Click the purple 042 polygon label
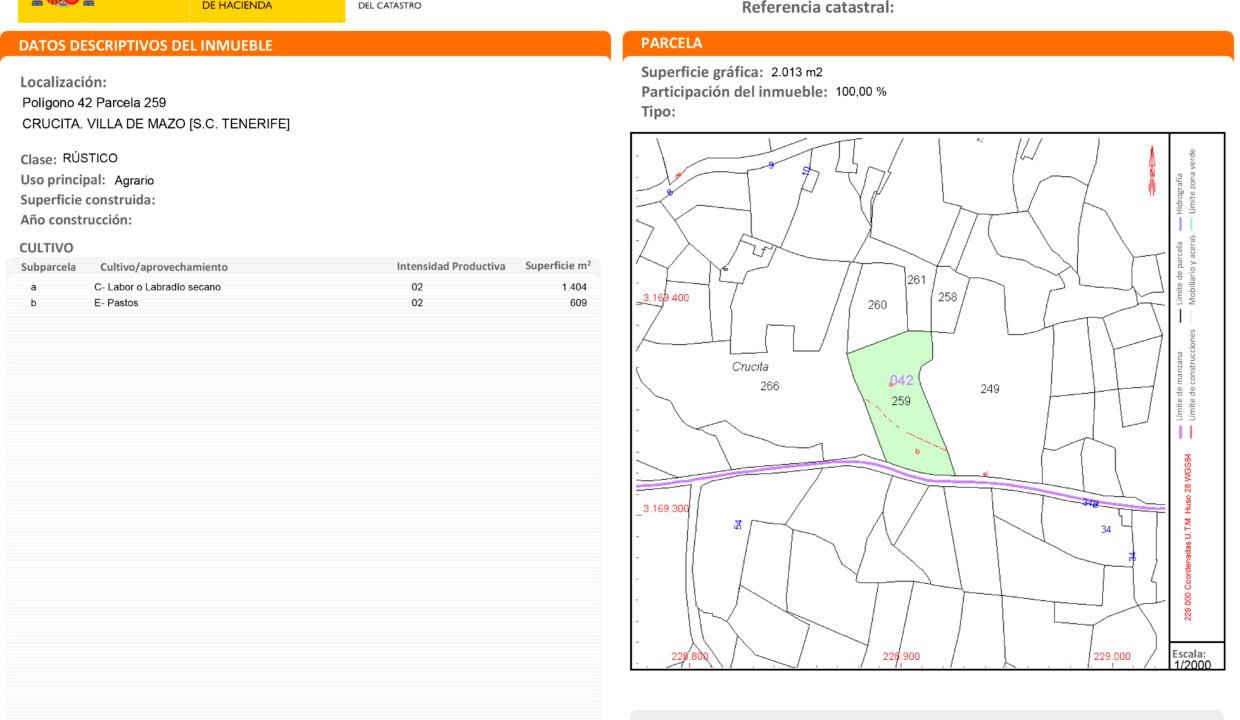The image size is (1240, 720). click(902, 380)
